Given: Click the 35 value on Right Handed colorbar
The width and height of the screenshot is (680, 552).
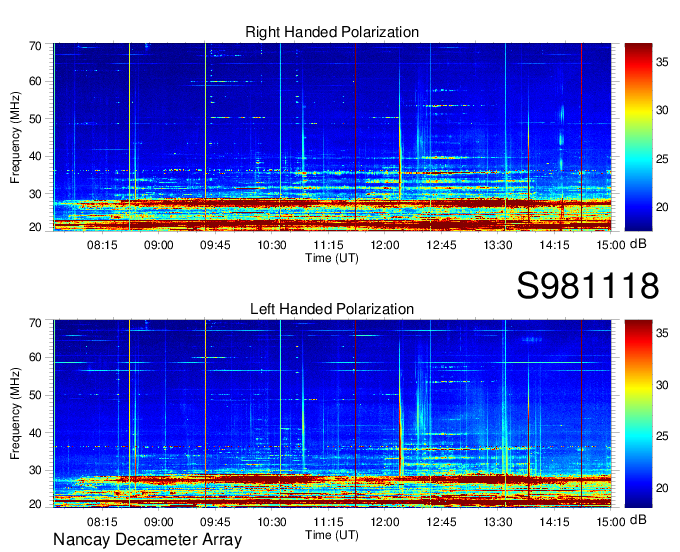Looking at the screenshot, I should (x=662, y=62).
